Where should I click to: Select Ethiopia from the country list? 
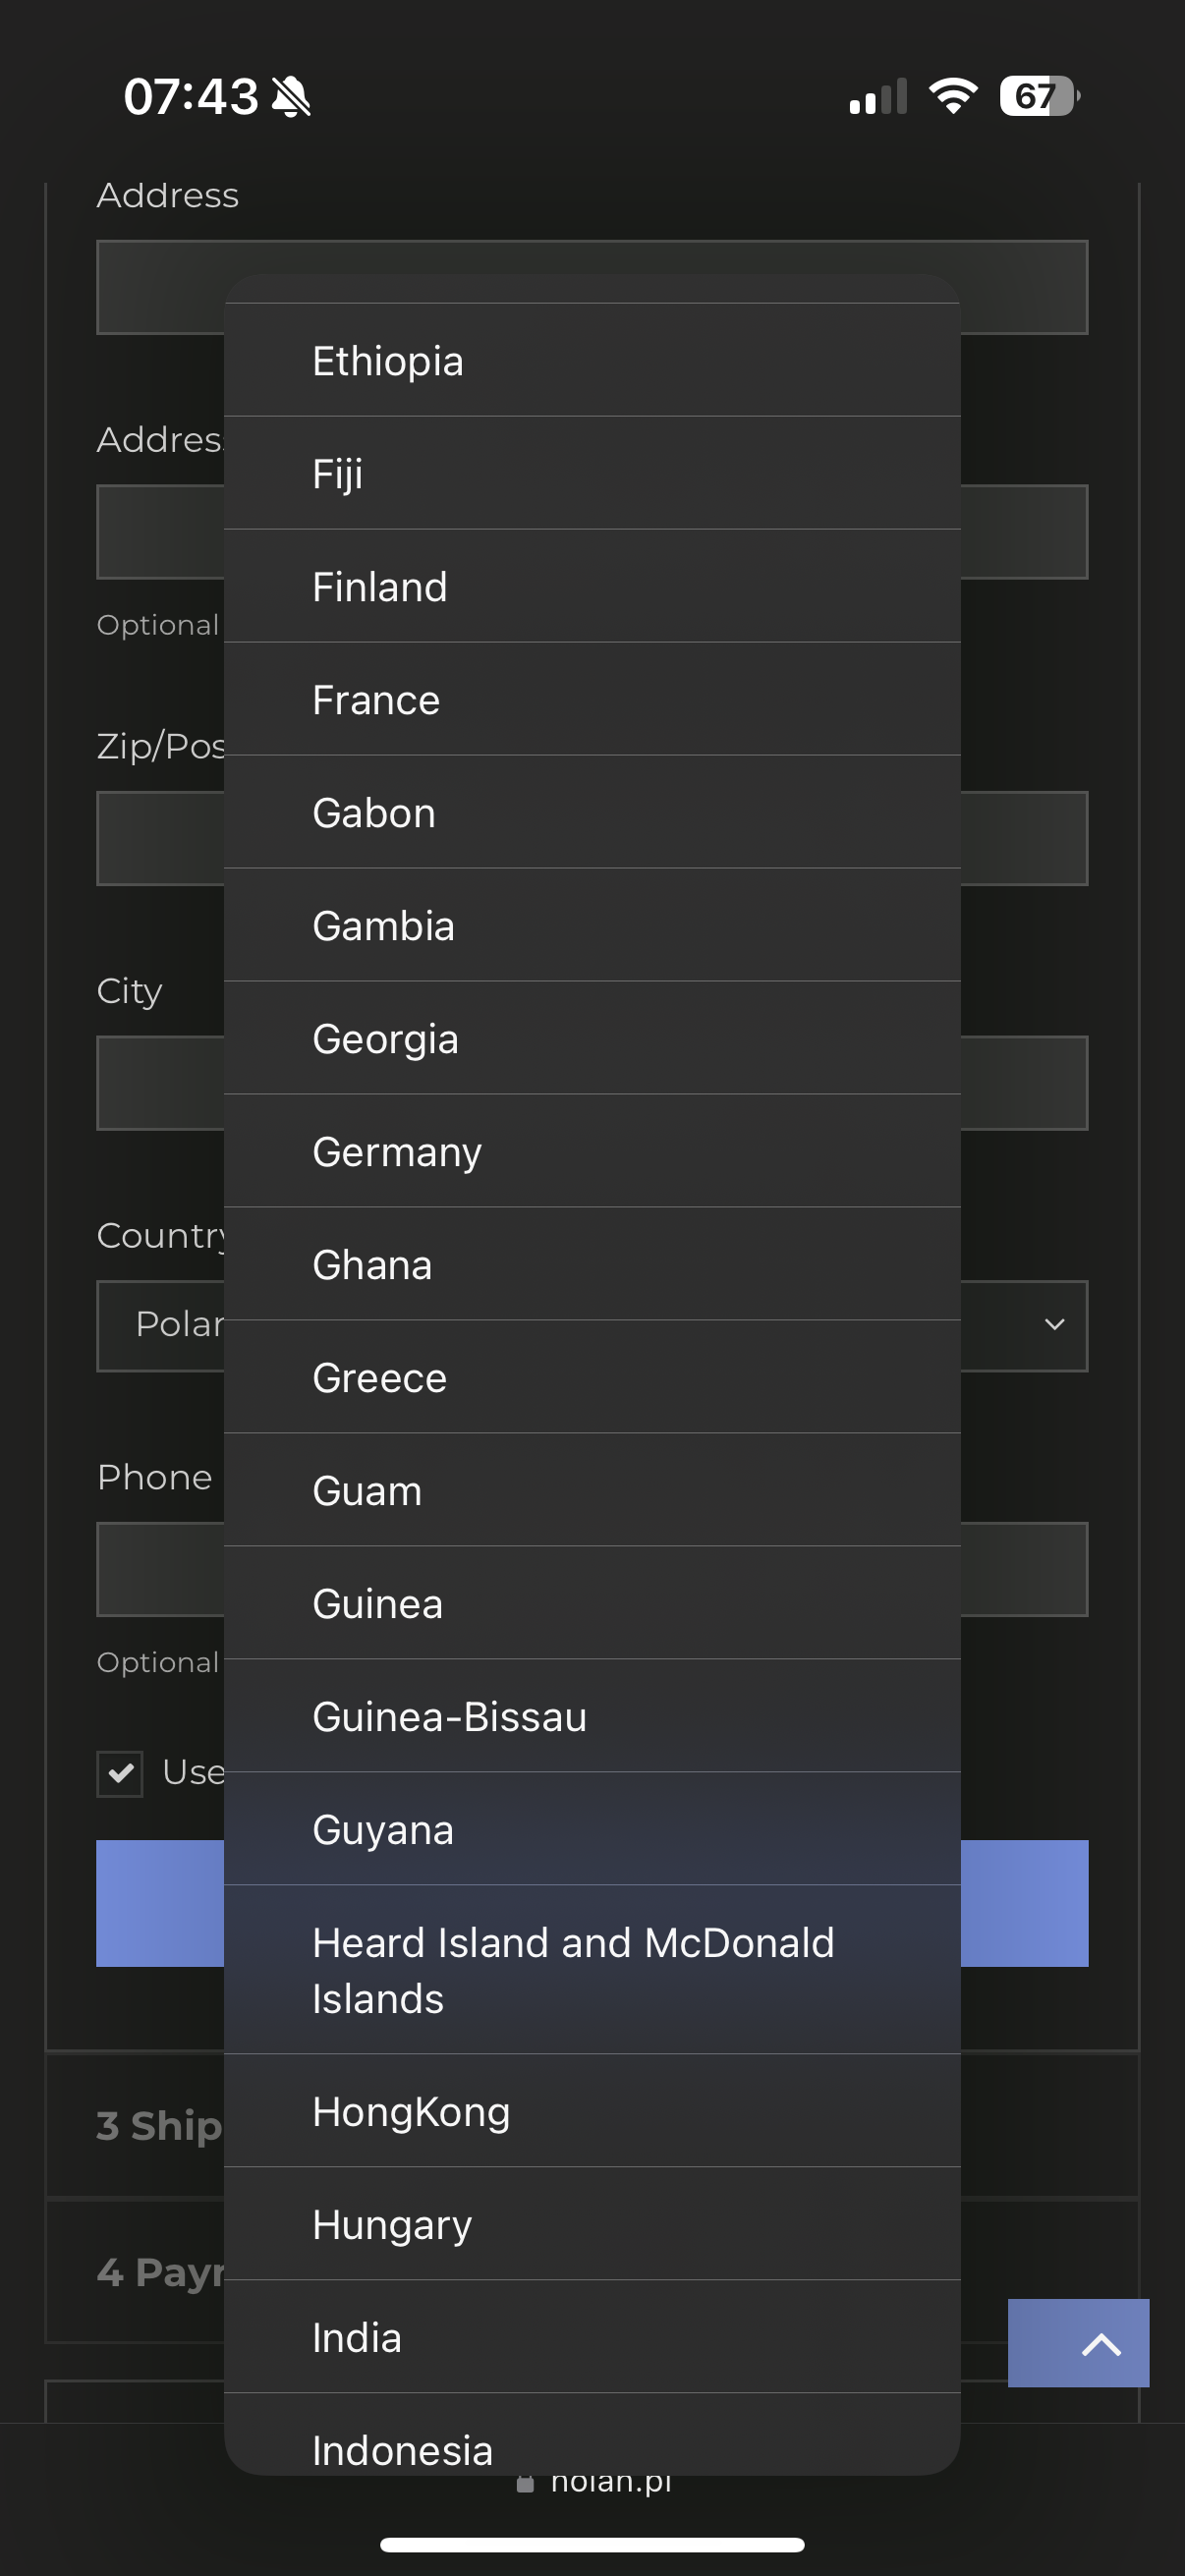point(590,361)
